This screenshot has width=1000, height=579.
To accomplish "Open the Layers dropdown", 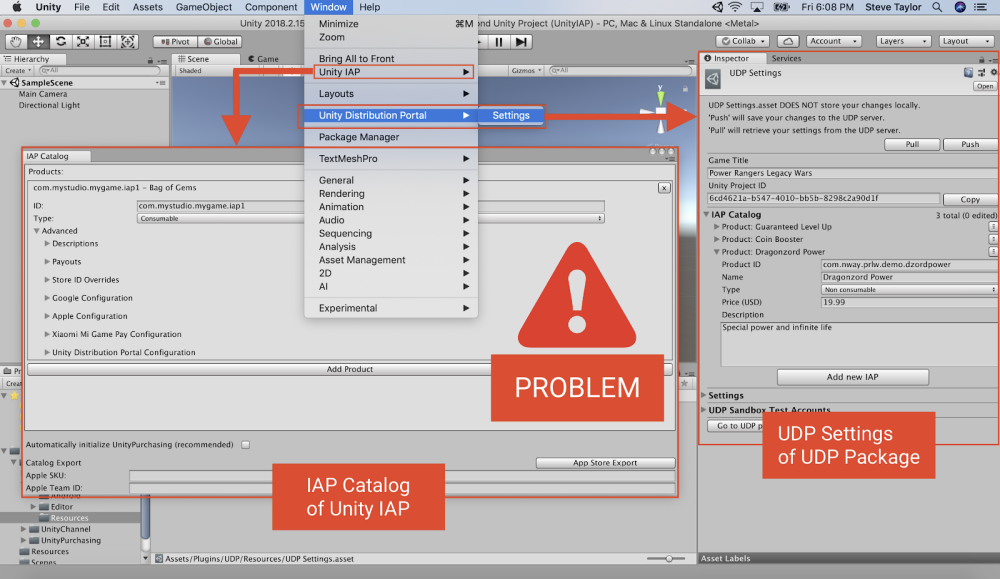I will click(903, 41).
